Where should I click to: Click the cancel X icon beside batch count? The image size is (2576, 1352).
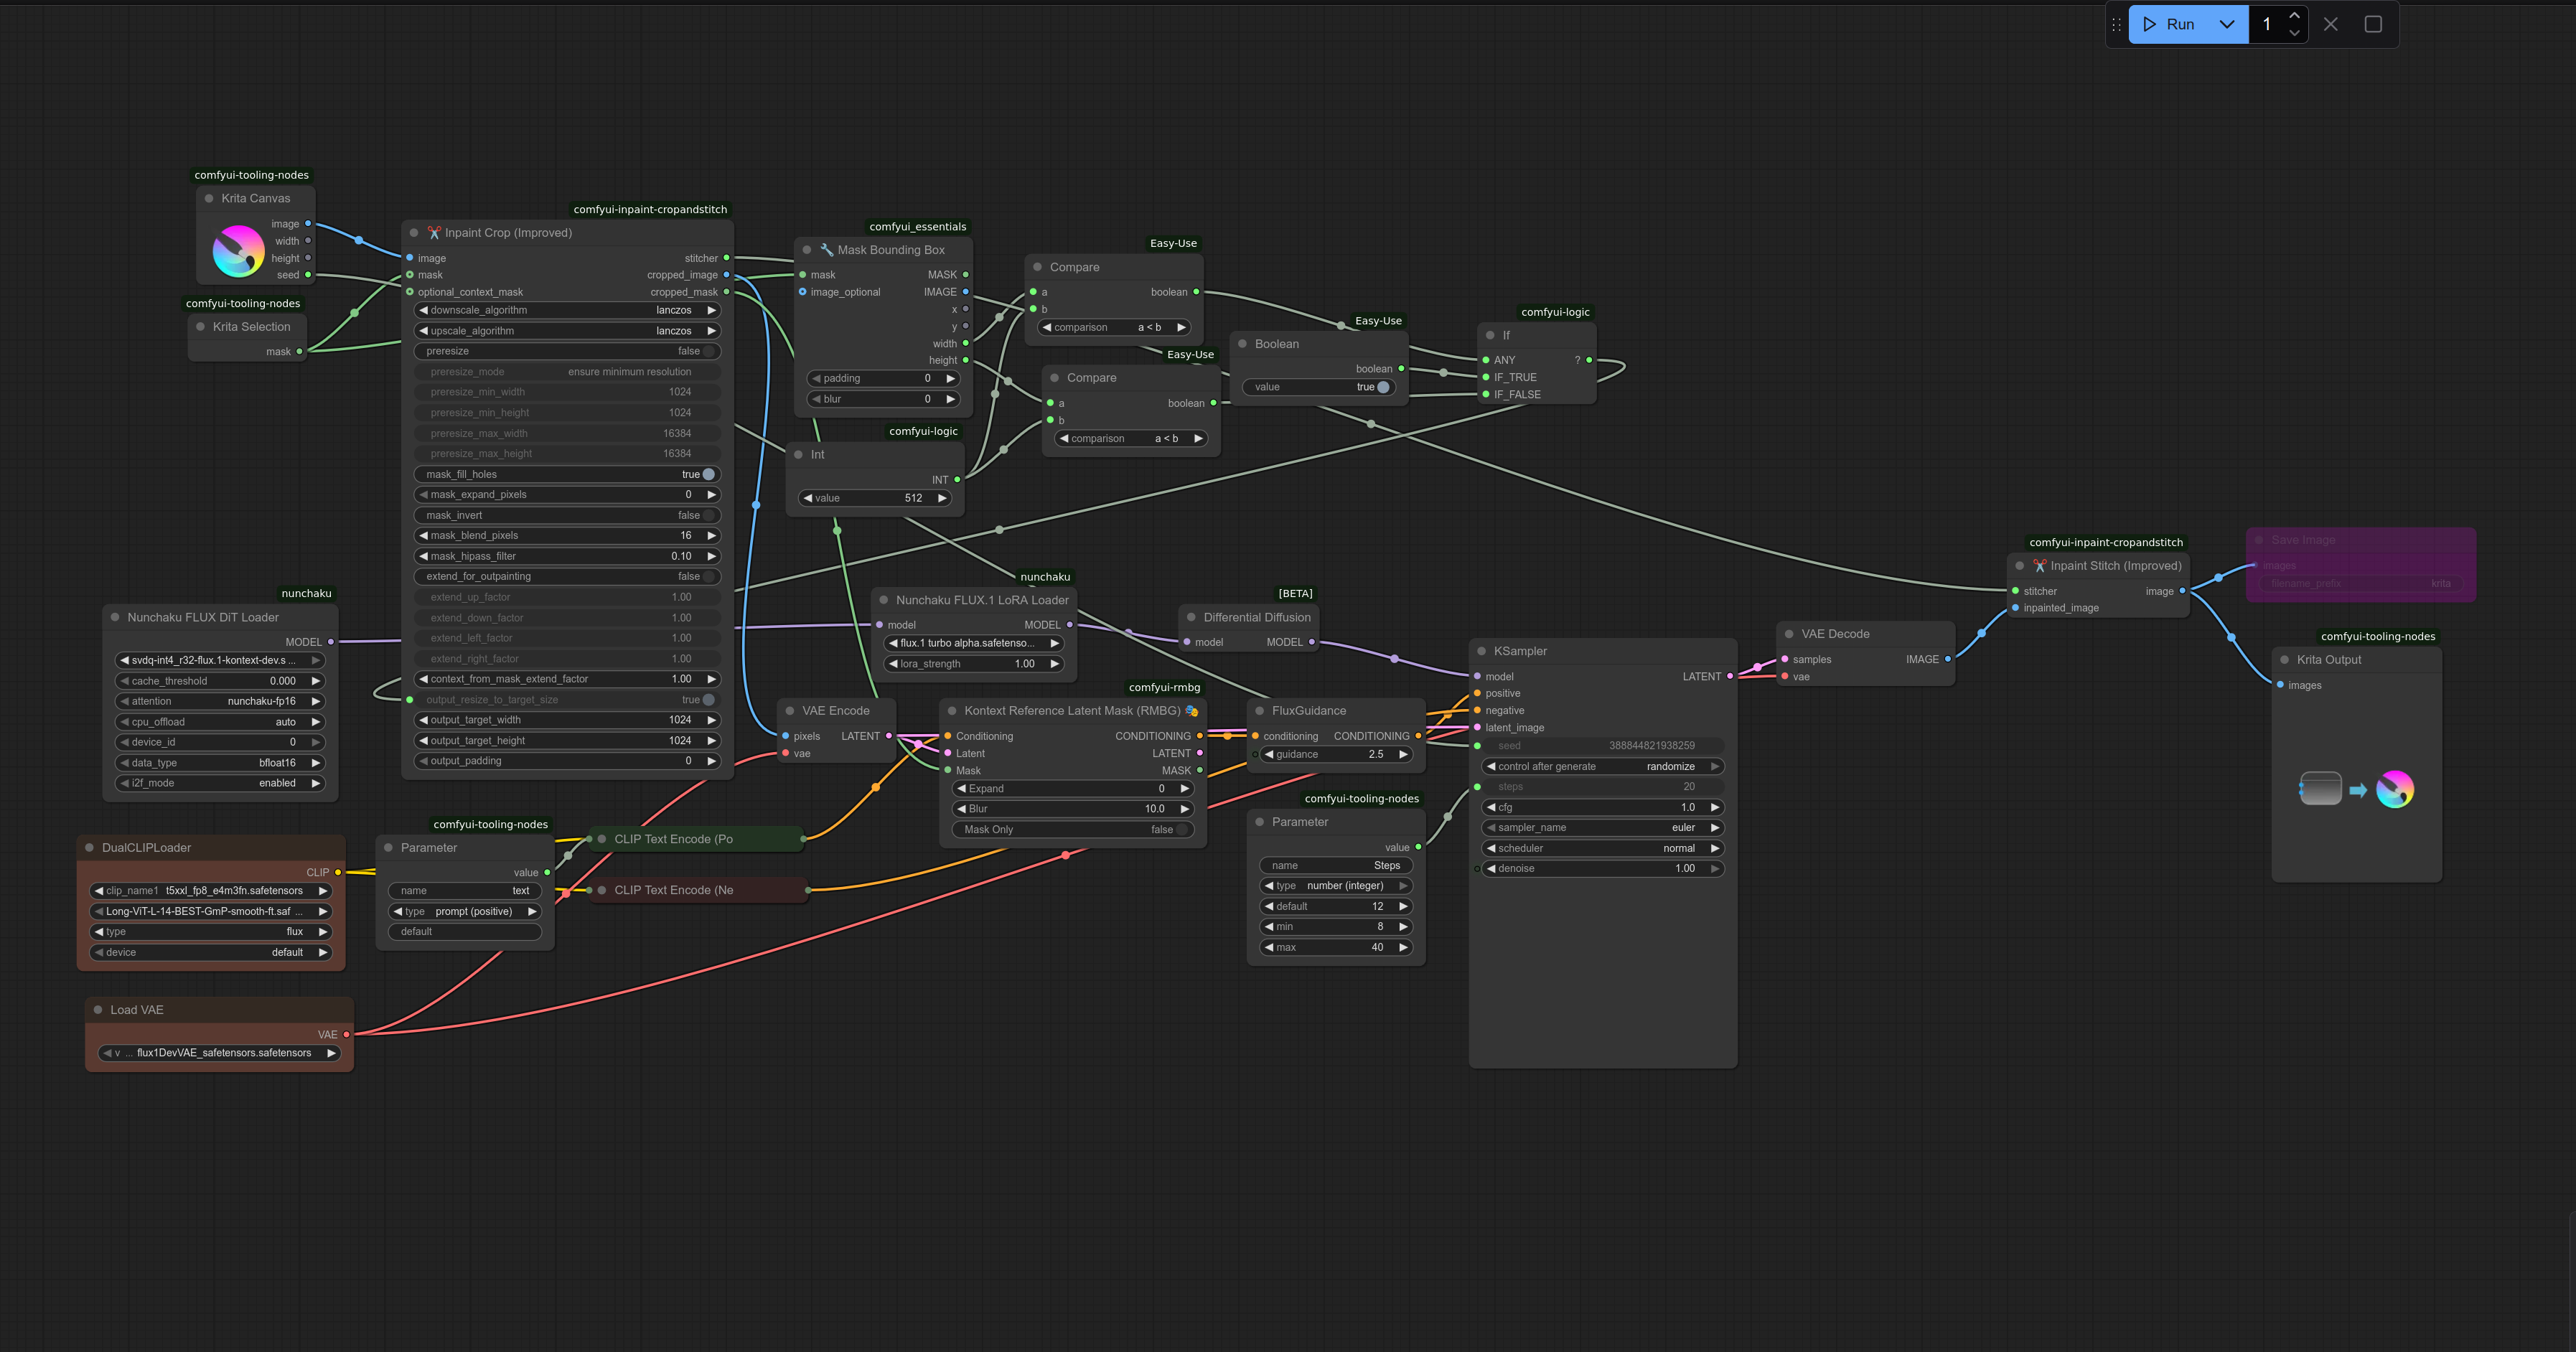tap(2330, 24)
